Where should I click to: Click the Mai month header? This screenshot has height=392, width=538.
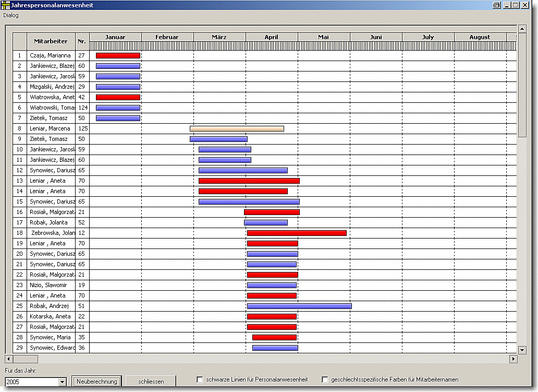tap(324, 37)
